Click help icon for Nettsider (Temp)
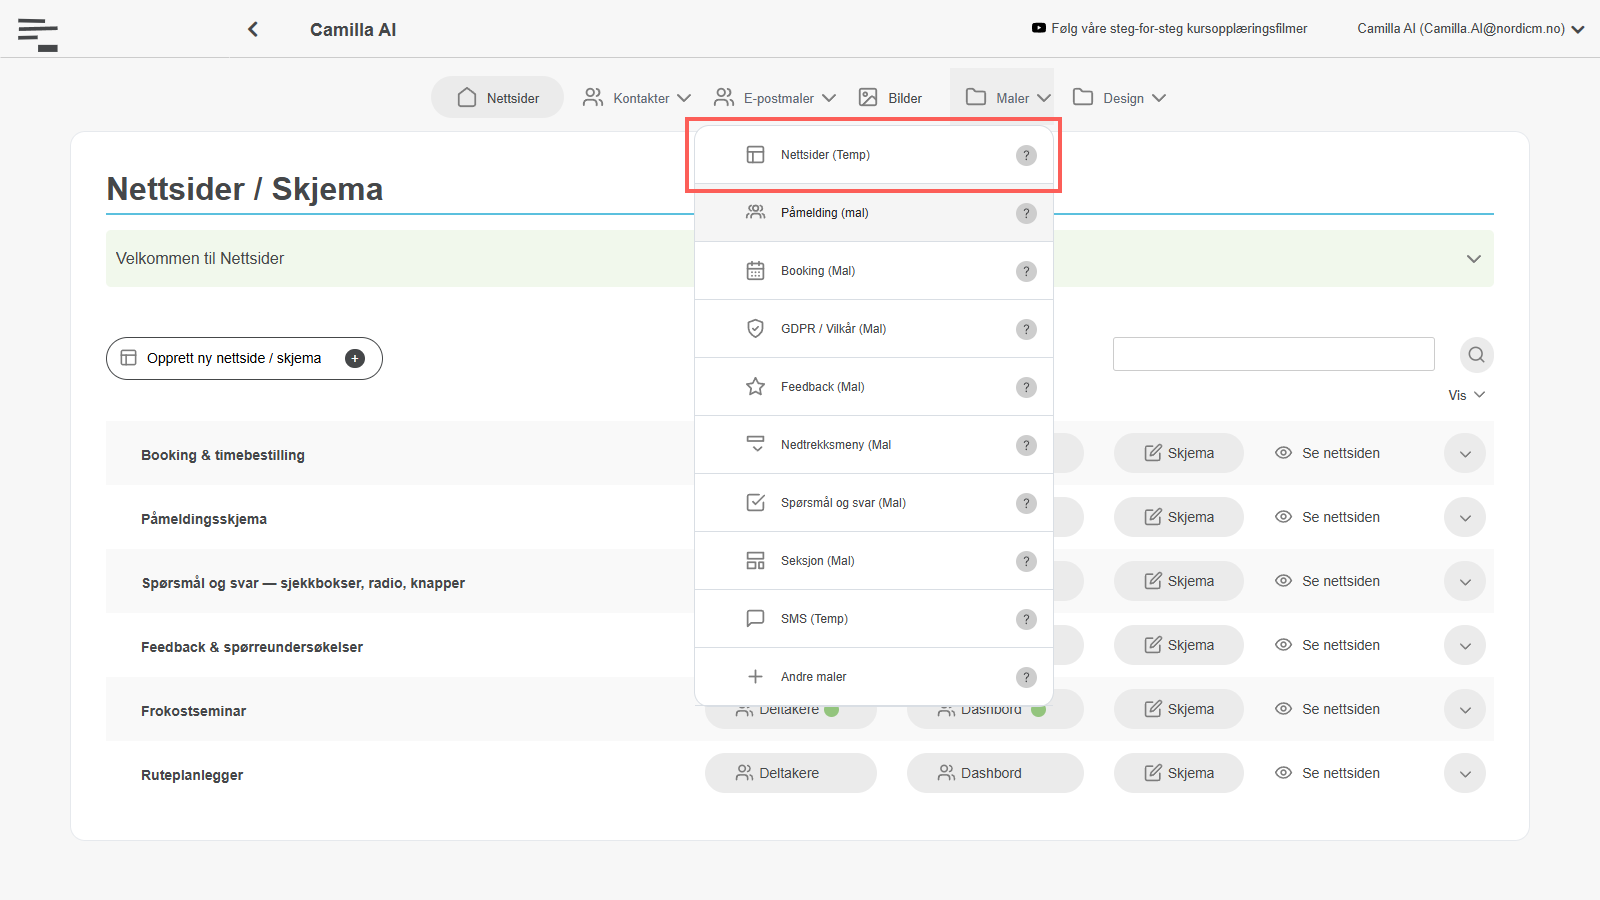The height and width of the screenshot is (900, 1600). 1026,155
